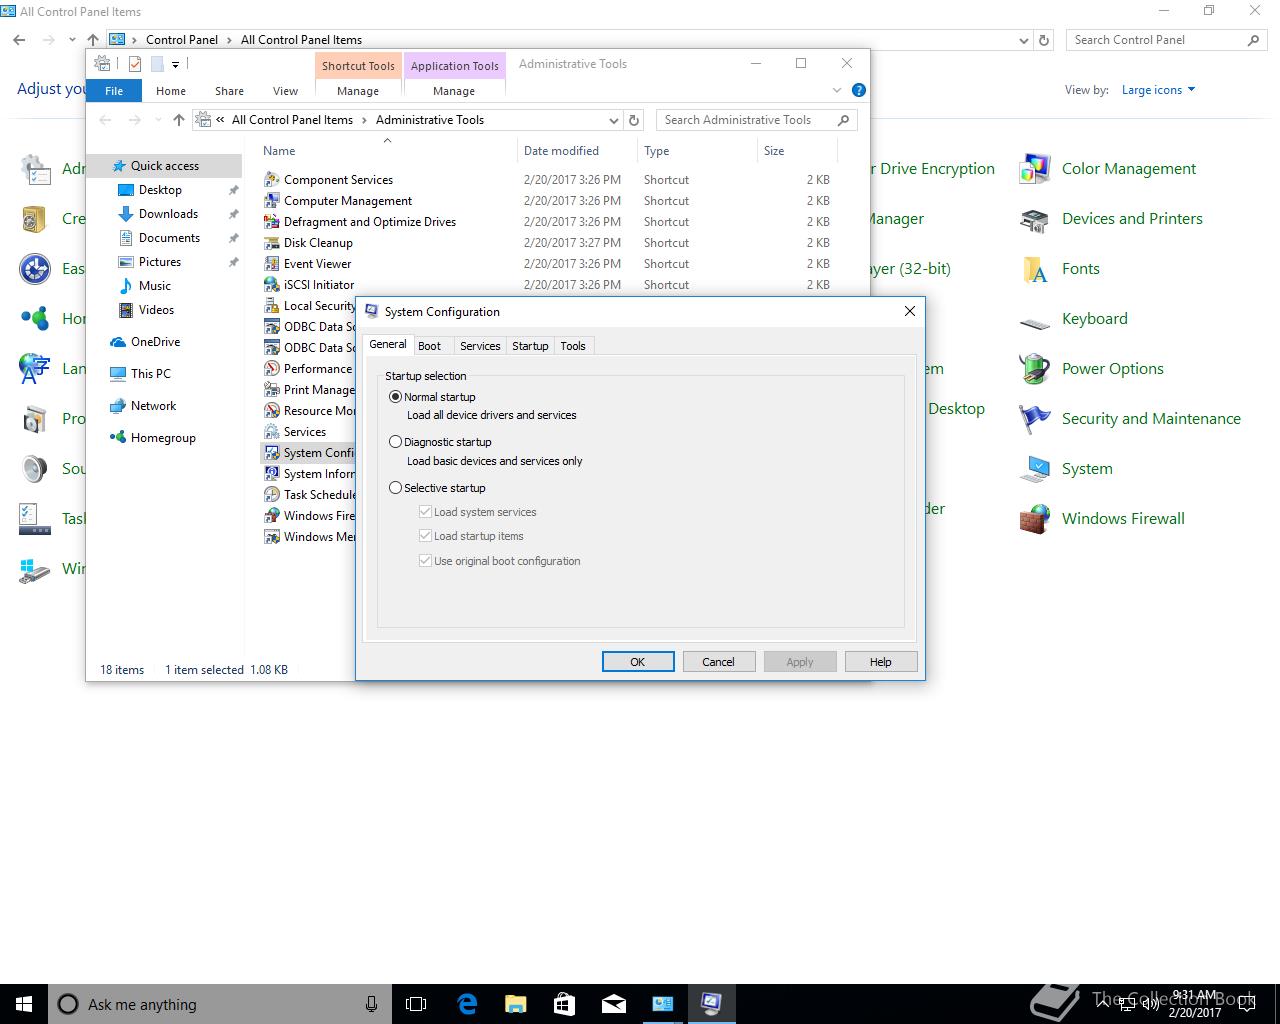This screenshot has width=1280, height=1024.
Task: Switch to the Tools tab
Action: tap(573, 346)
